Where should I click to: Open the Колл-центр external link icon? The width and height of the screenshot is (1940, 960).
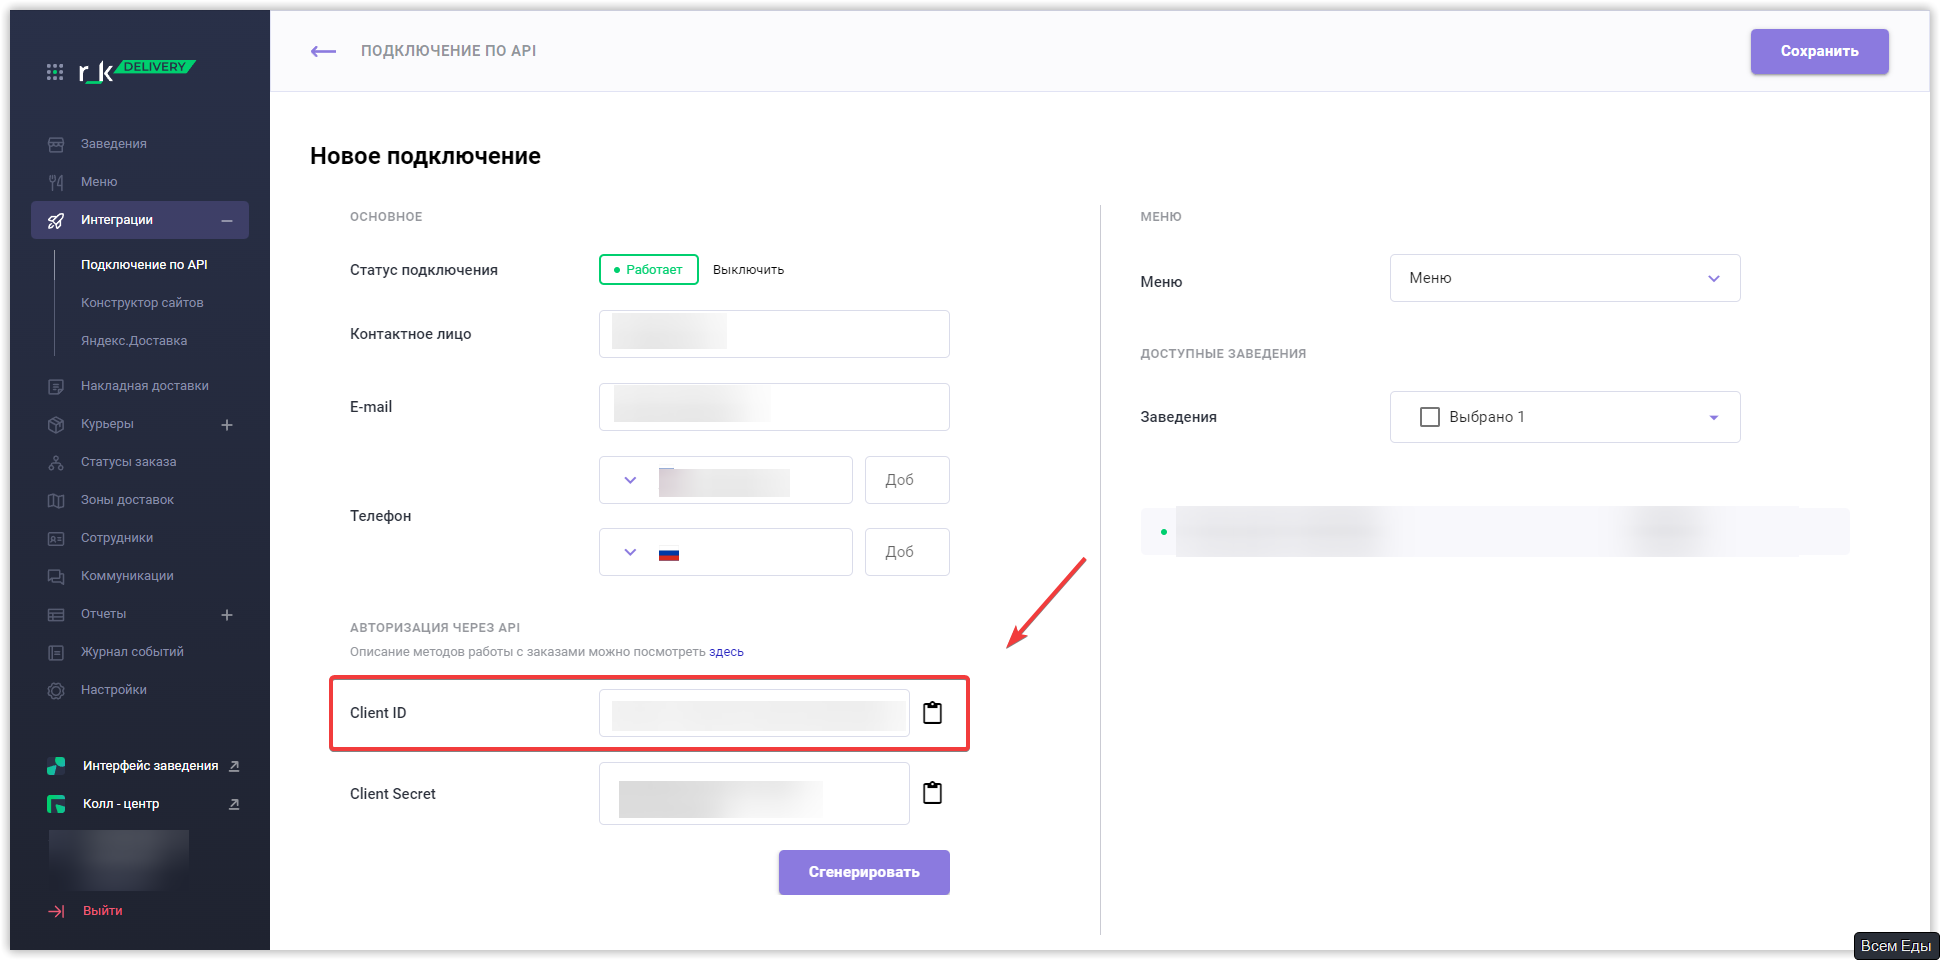tap(234, 804)
